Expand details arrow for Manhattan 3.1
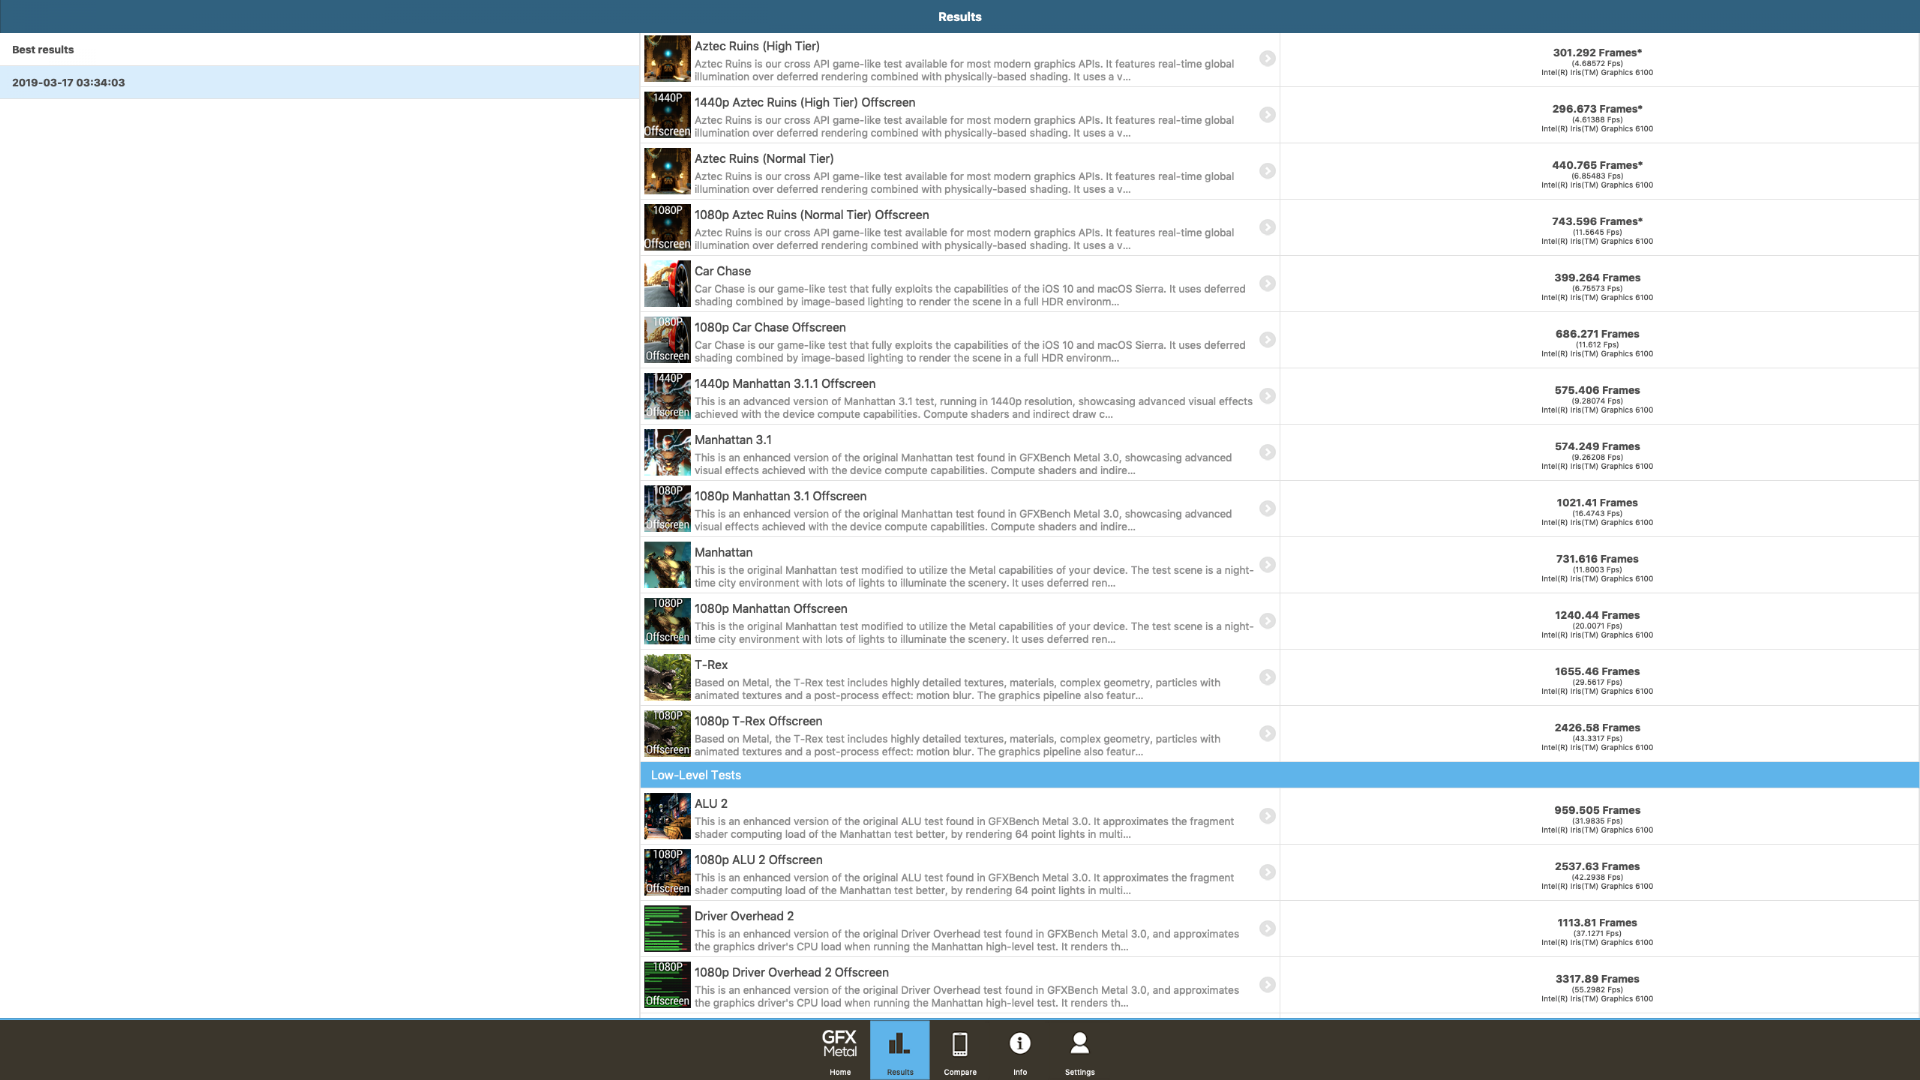 click(x=1267, y=453)
